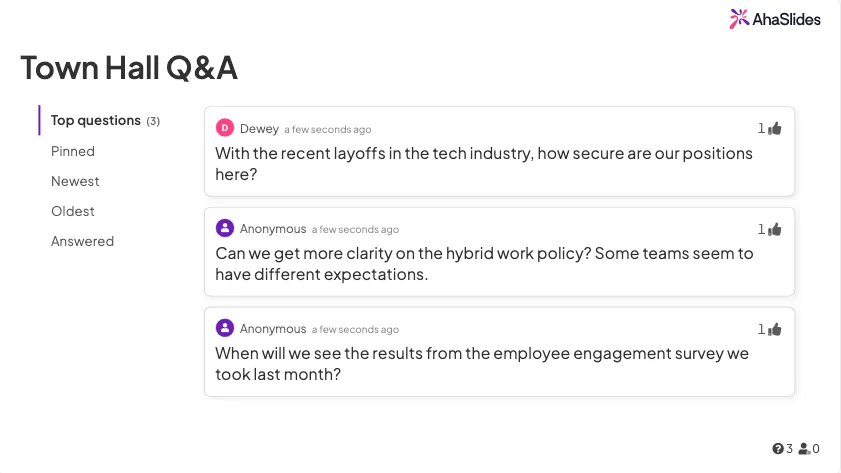
Task: Click the Town Hall Q&A heading
Action: click(x=129, y=68)
